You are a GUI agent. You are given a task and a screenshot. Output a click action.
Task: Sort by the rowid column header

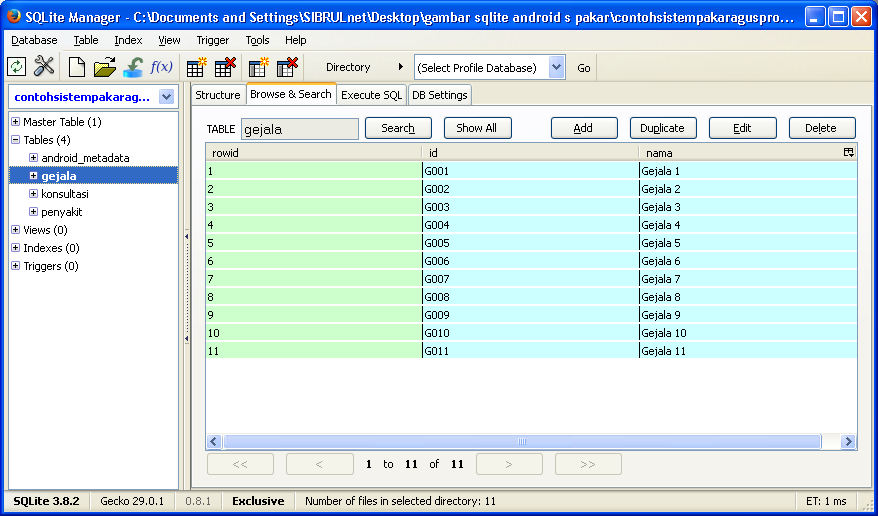coord(314,152)
